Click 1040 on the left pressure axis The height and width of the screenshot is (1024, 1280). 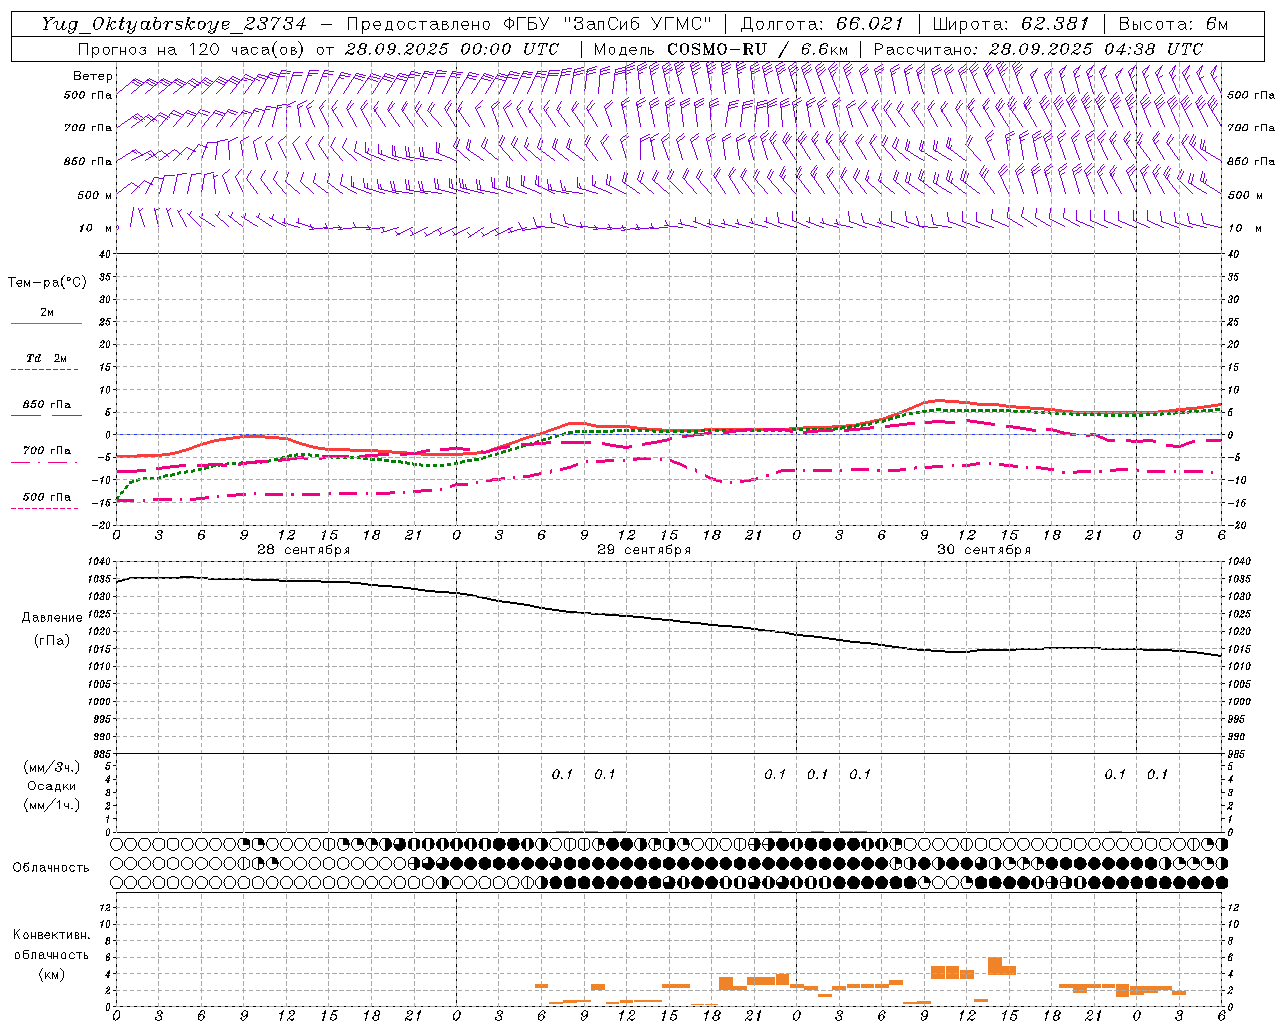tap(99, 561)
